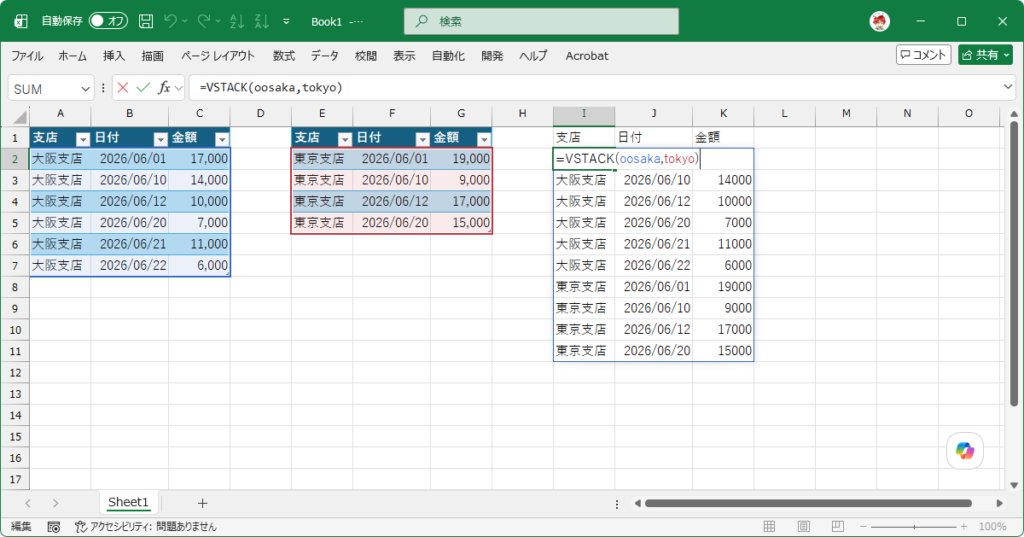Open Customize Quick Access Toolbar dropdown
1024x537 pixels.
[286, 22]
